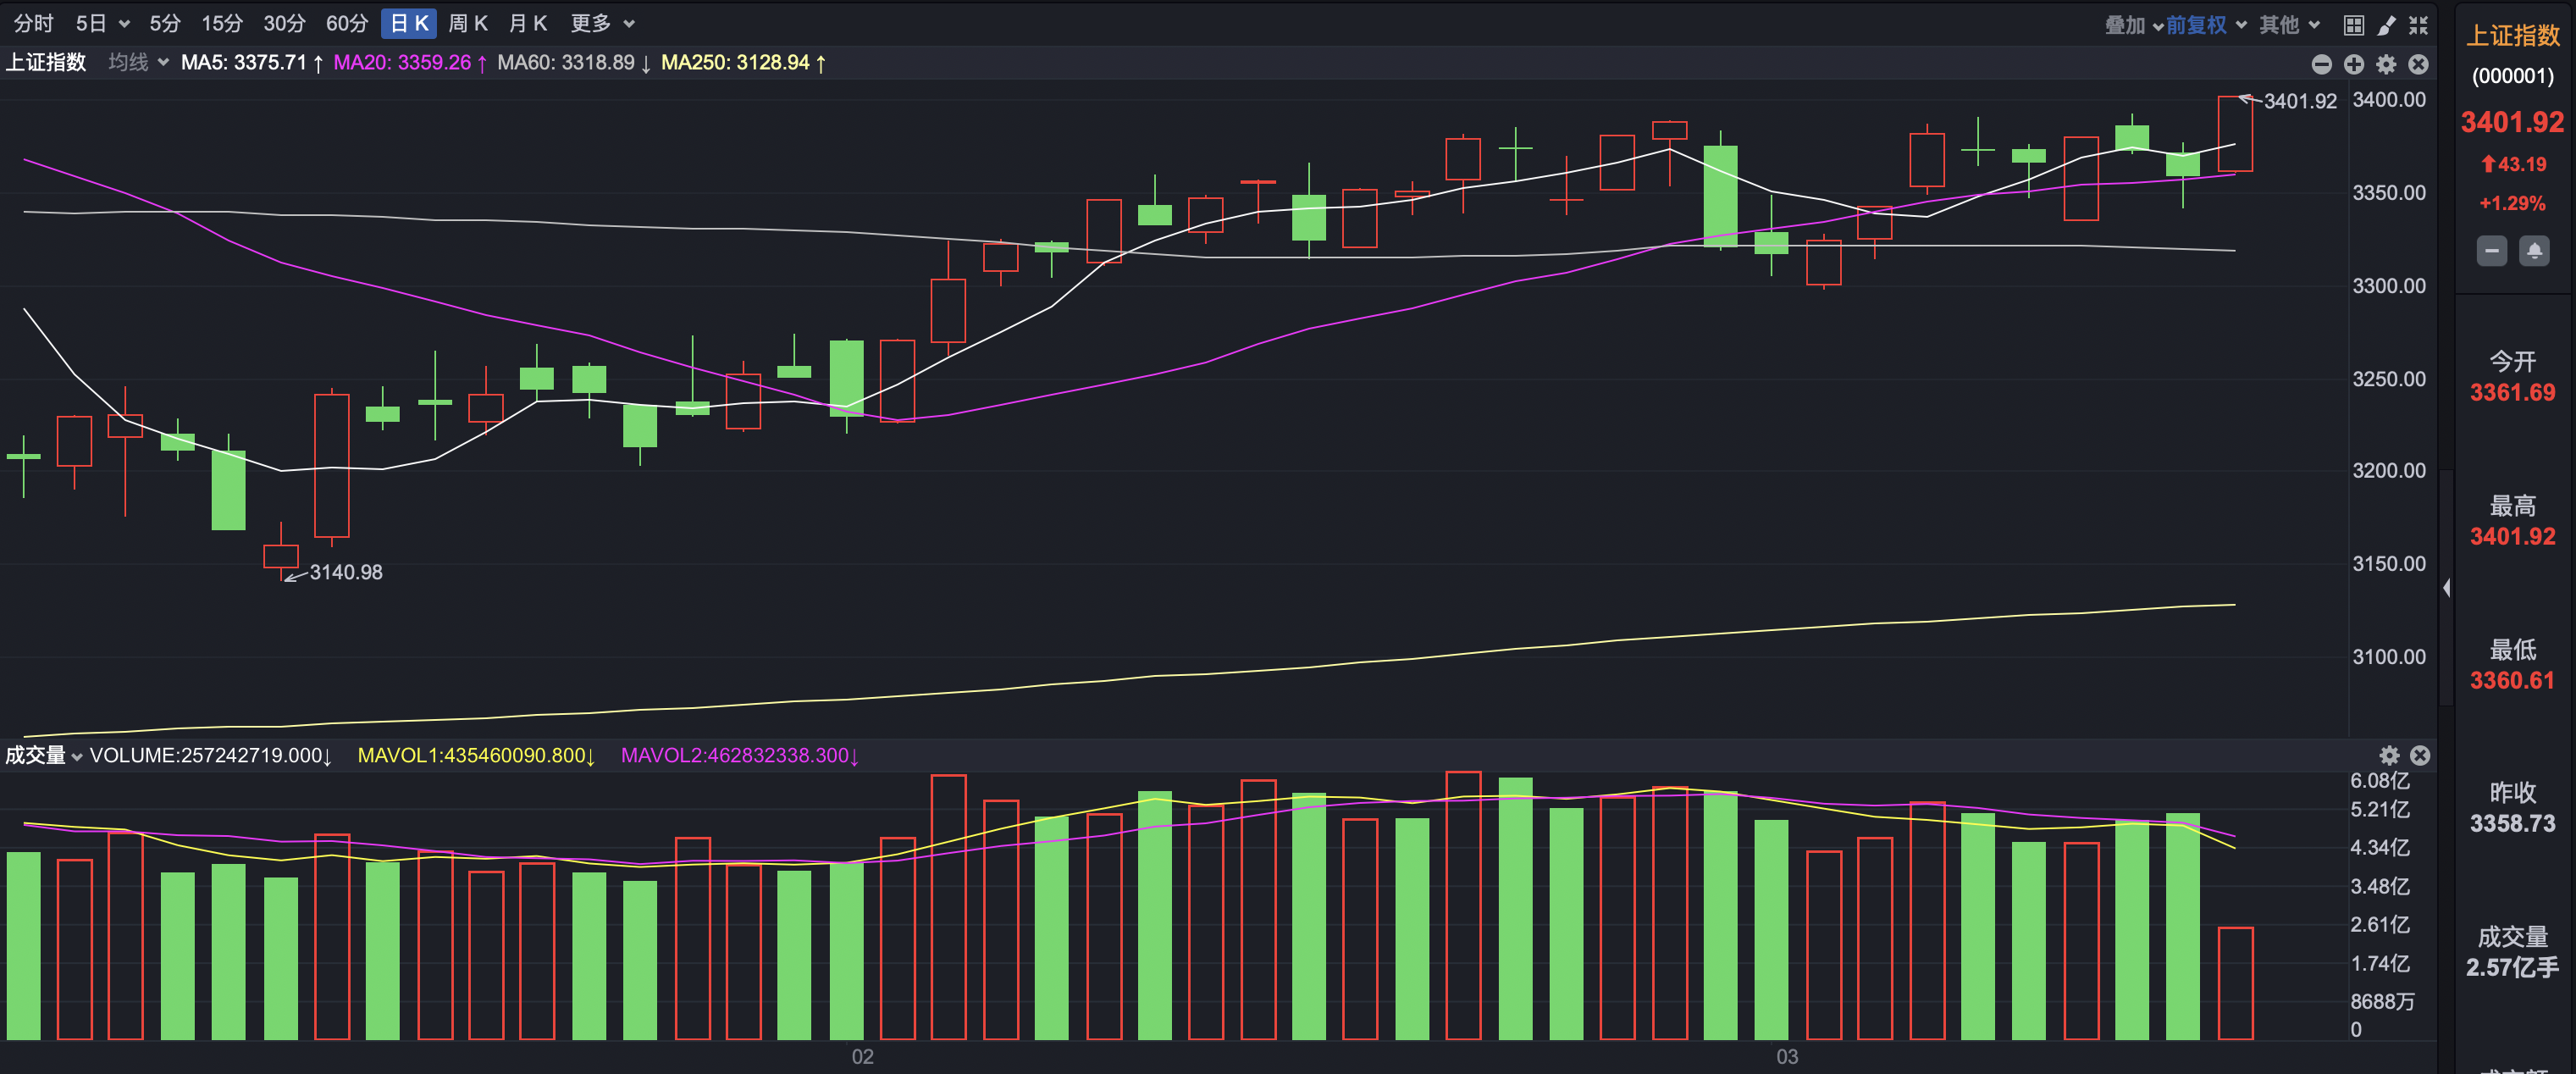Remove 上证指数 from watchlist with the minus button

2492,250
